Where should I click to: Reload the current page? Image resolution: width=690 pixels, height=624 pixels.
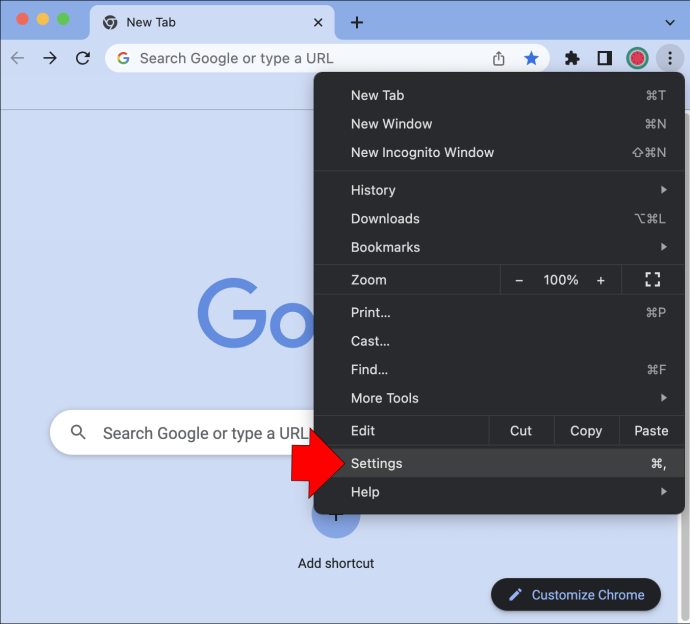point(83,58)
